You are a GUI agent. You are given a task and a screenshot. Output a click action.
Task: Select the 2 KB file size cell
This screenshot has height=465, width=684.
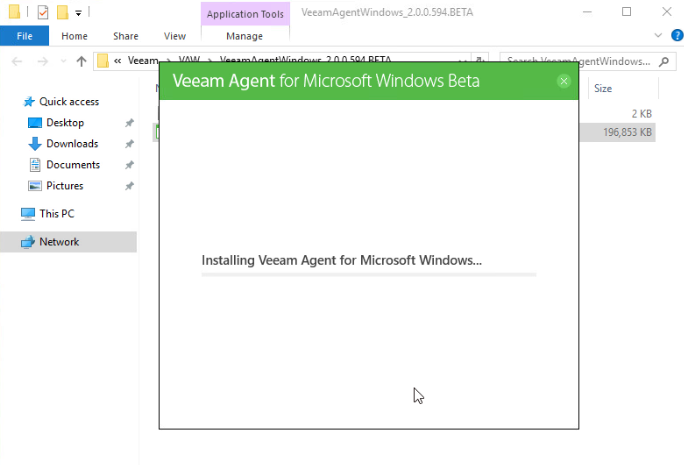coord(642,114)
